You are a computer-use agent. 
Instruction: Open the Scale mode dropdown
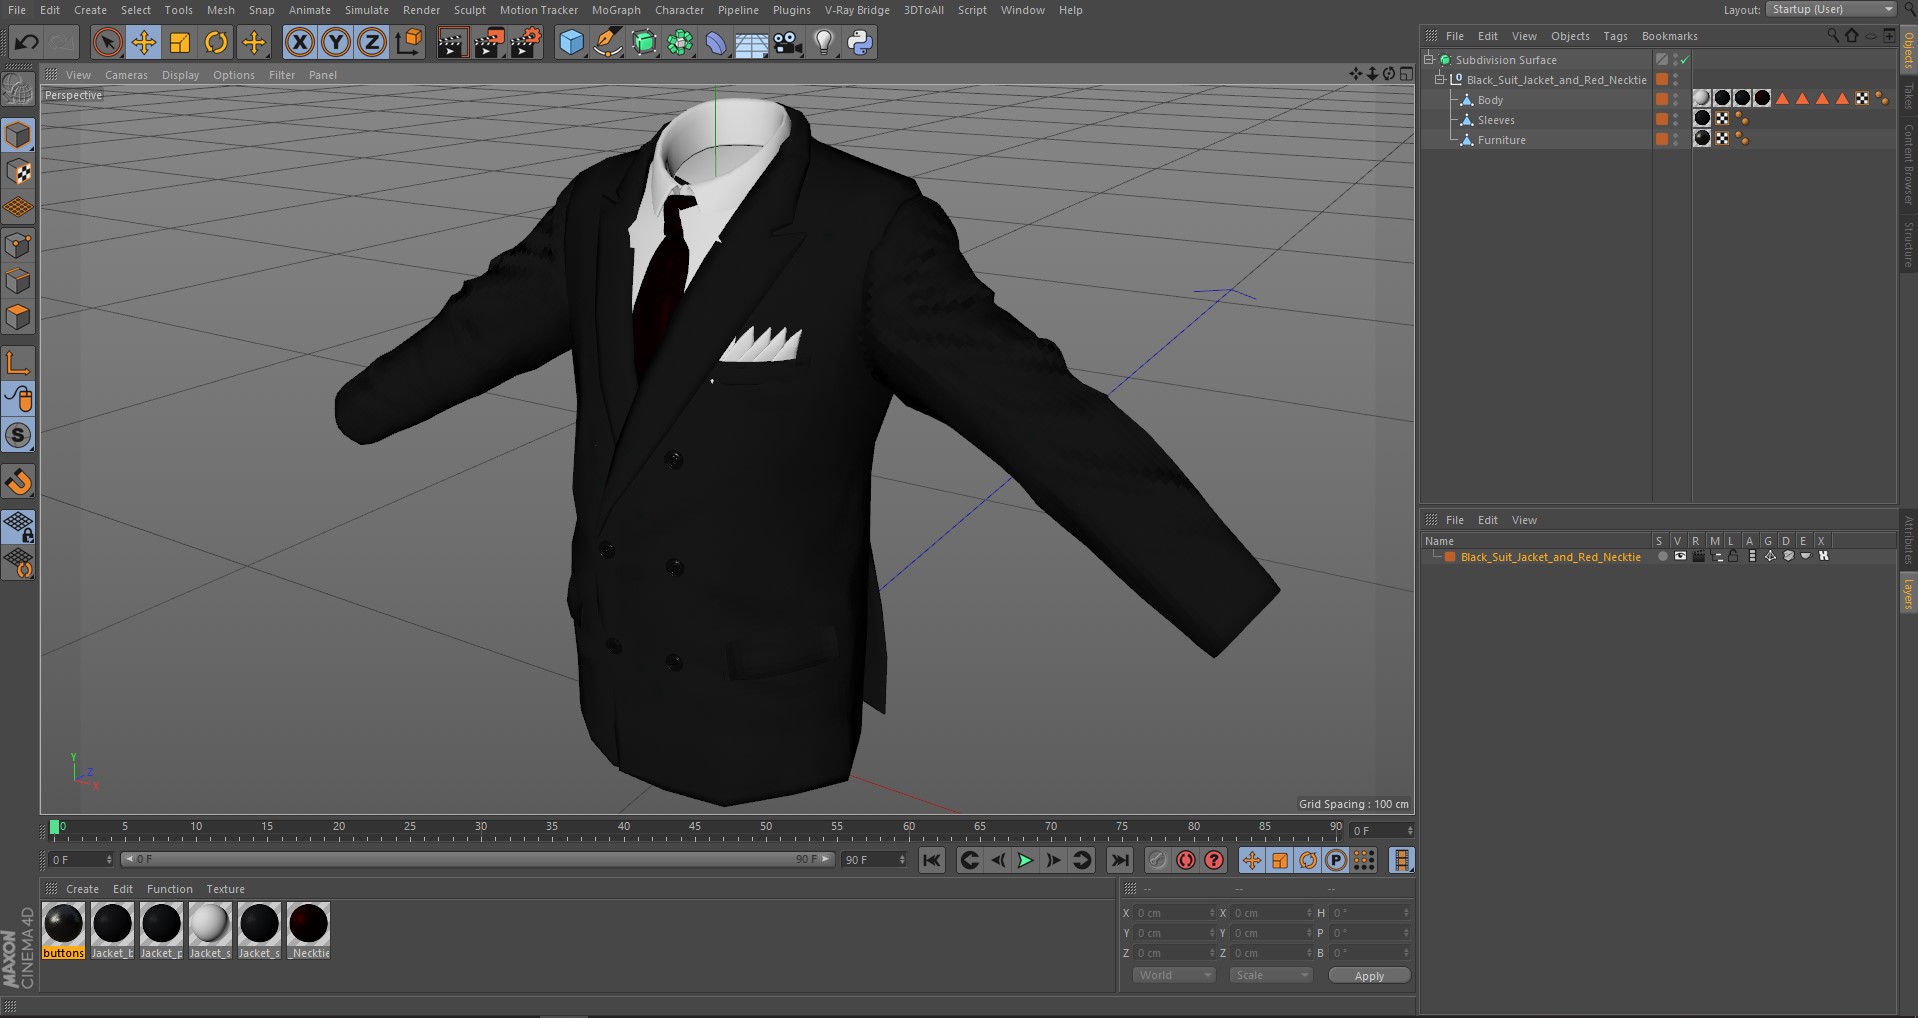[x=1270, y=975]
